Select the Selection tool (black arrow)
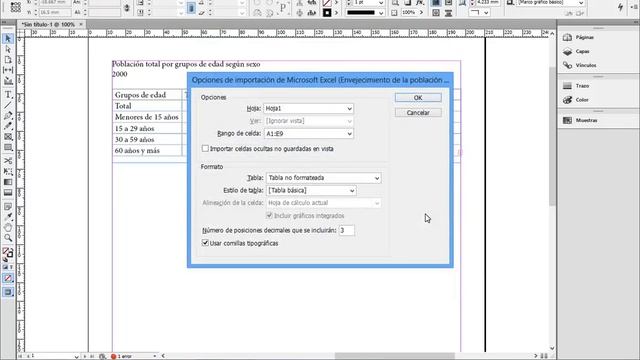The image size is (640, 360). tap(8, 38)
